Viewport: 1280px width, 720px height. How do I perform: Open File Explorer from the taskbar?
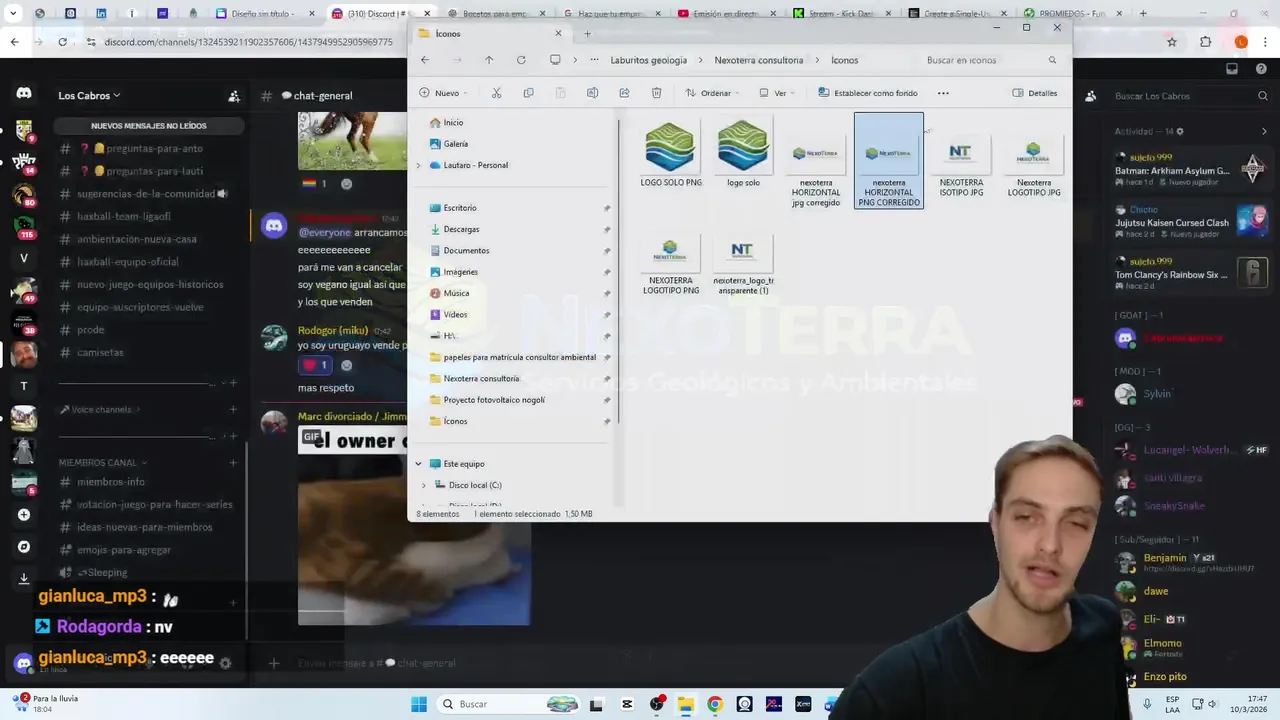685,704
